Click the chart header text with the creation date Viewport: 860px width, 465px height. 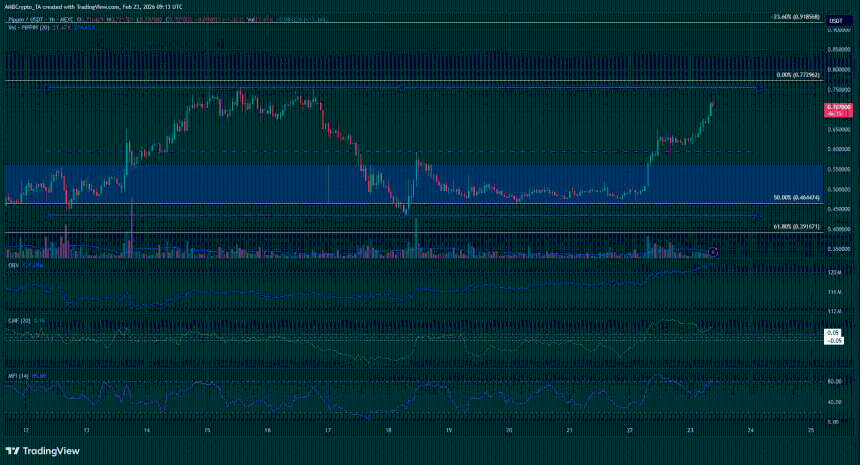tap(94, 7)
